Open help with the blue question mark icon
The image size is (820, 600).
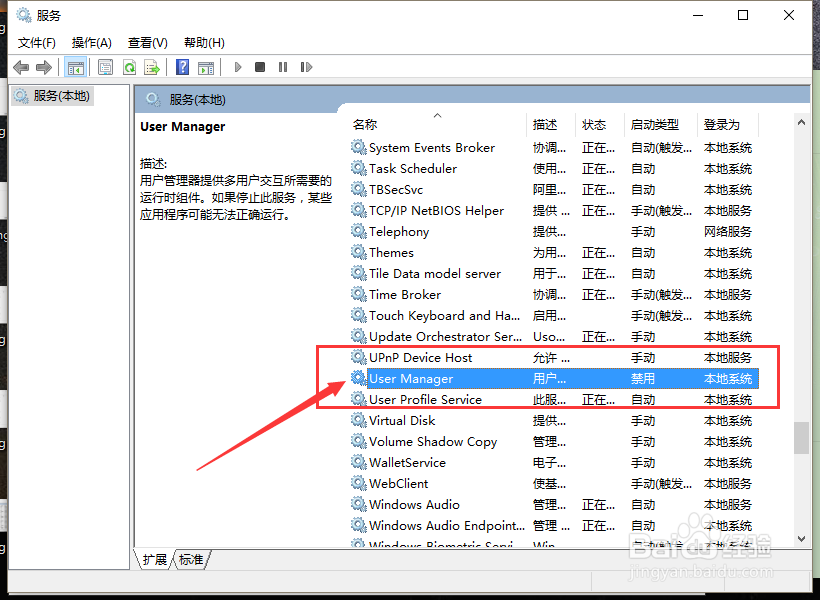[183, 66]
